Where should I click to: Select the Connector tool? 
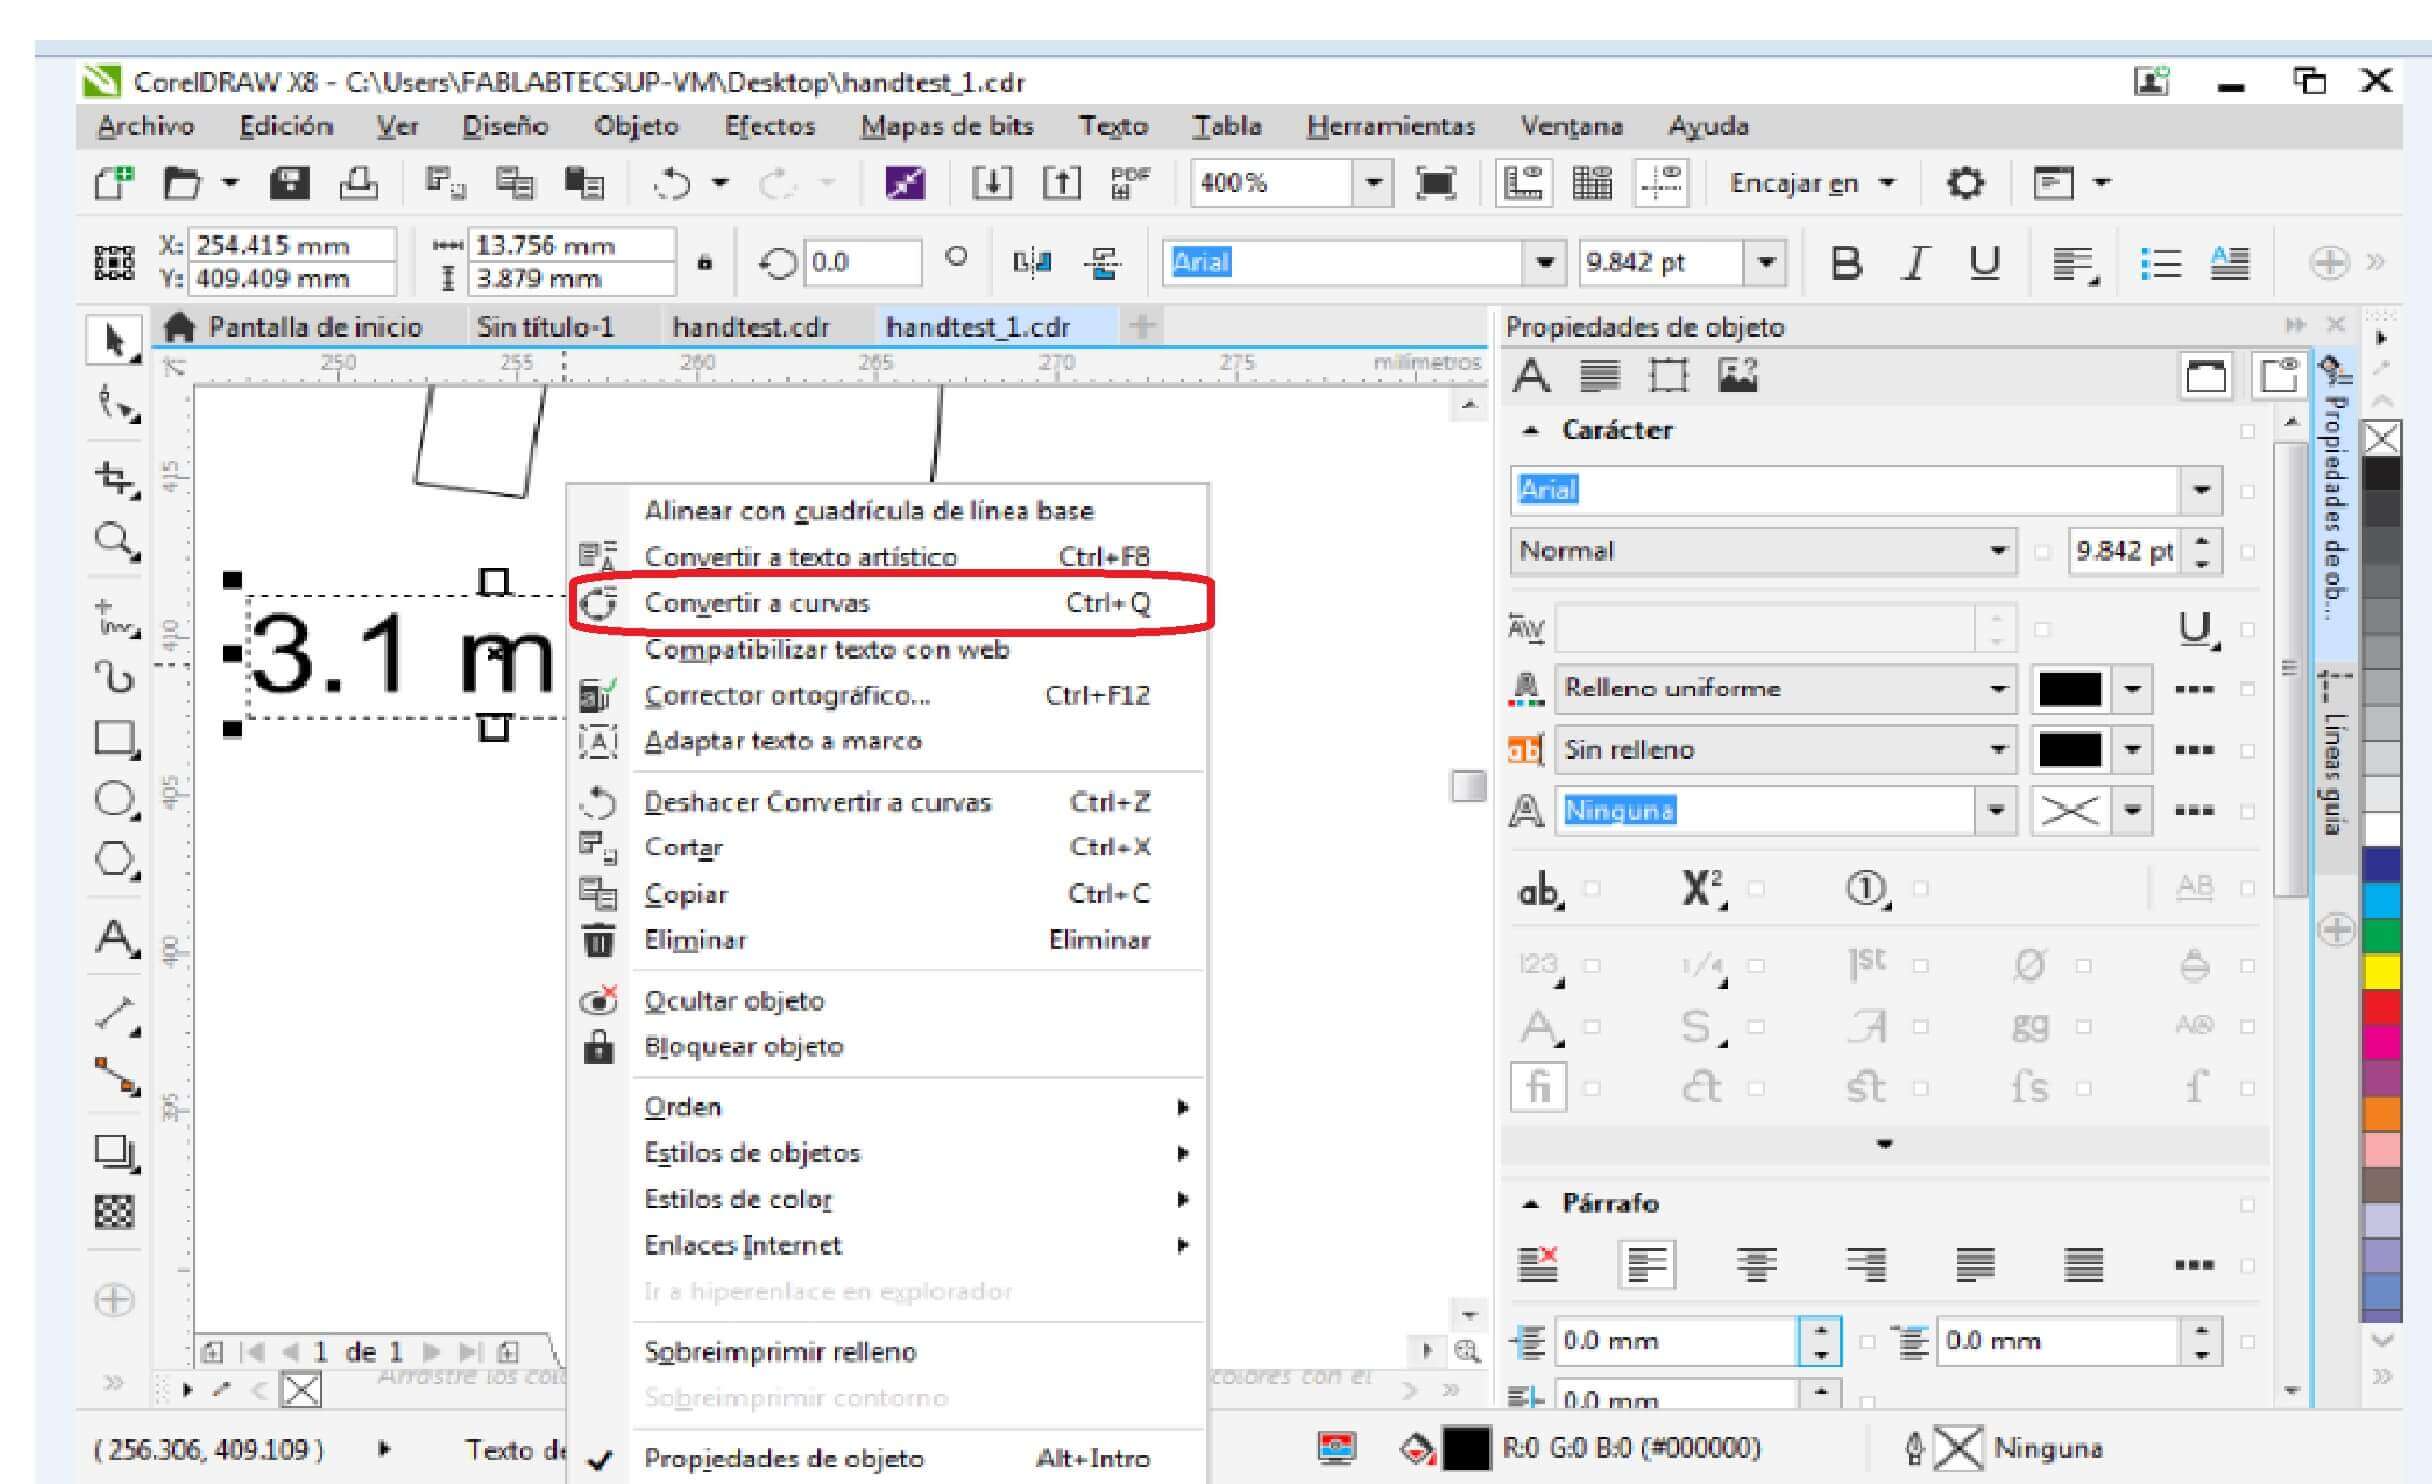tap(116, 1075)
